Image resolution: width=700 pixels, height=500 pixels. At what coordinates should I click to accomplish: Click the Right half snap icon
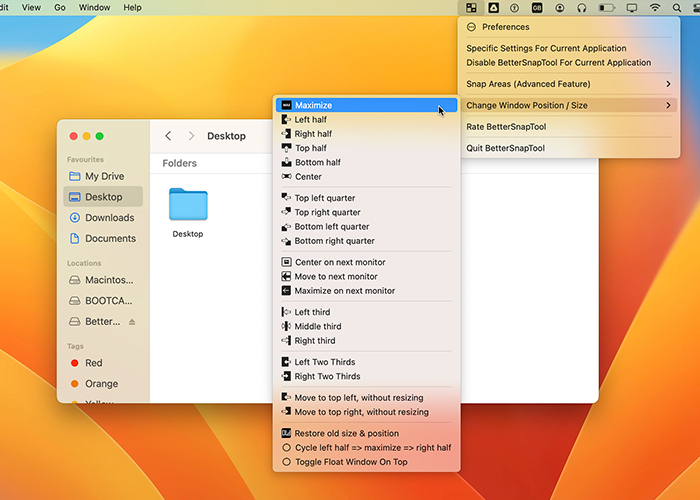[x=286, y=134]
